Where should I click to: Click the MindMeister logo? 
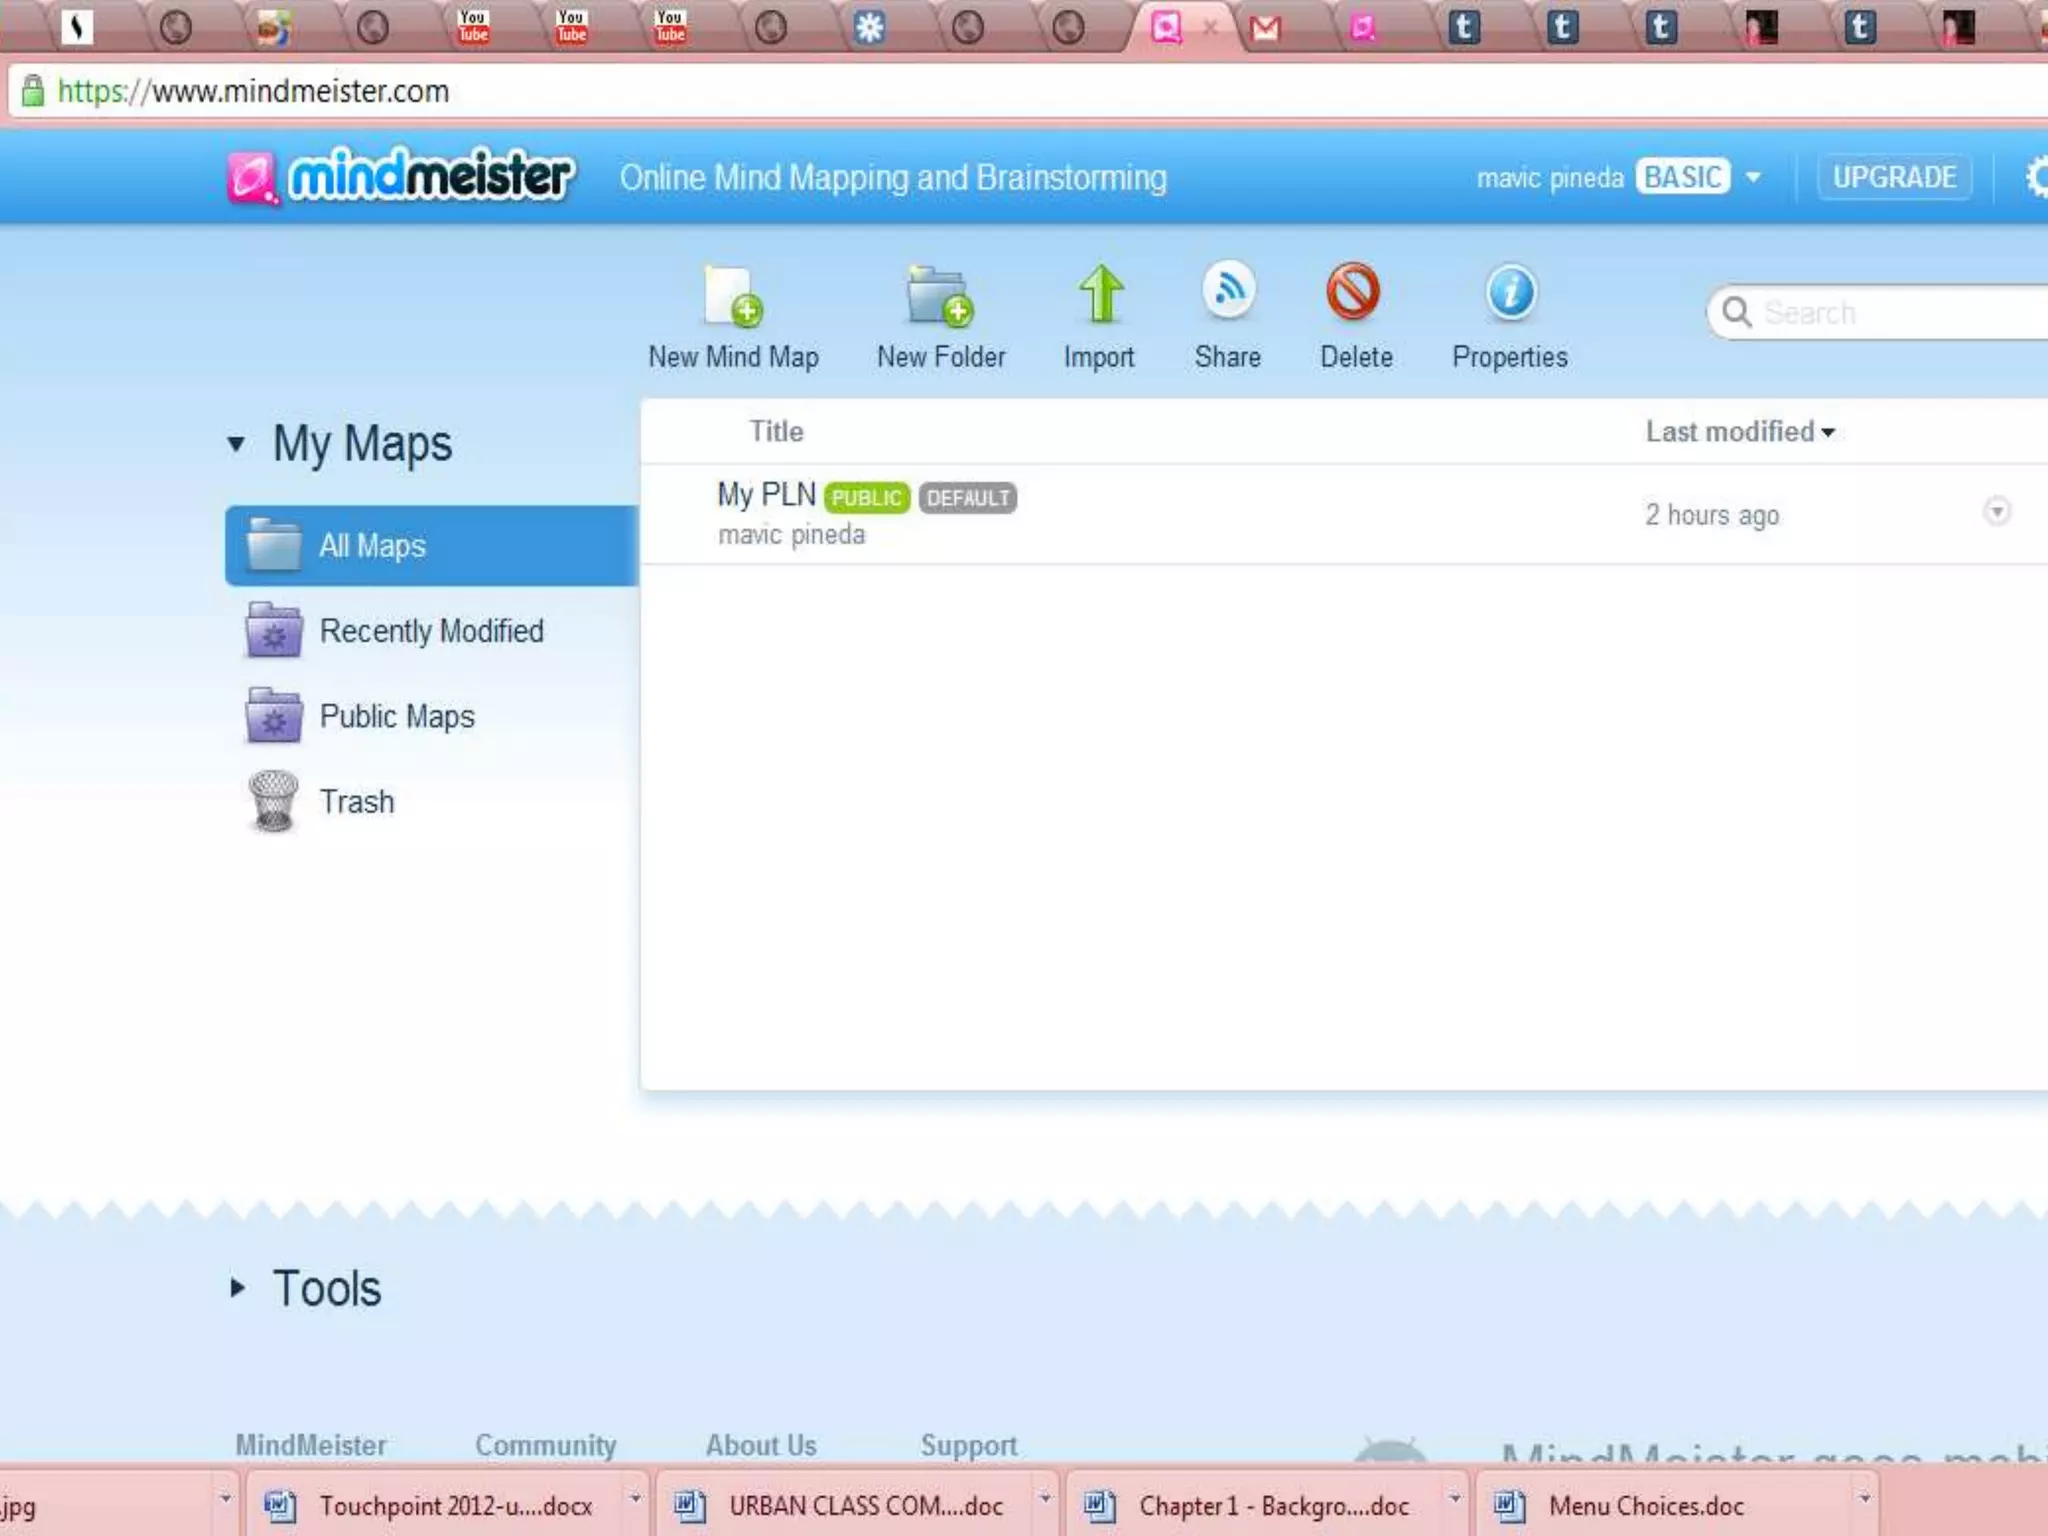(x=401, y=177)
